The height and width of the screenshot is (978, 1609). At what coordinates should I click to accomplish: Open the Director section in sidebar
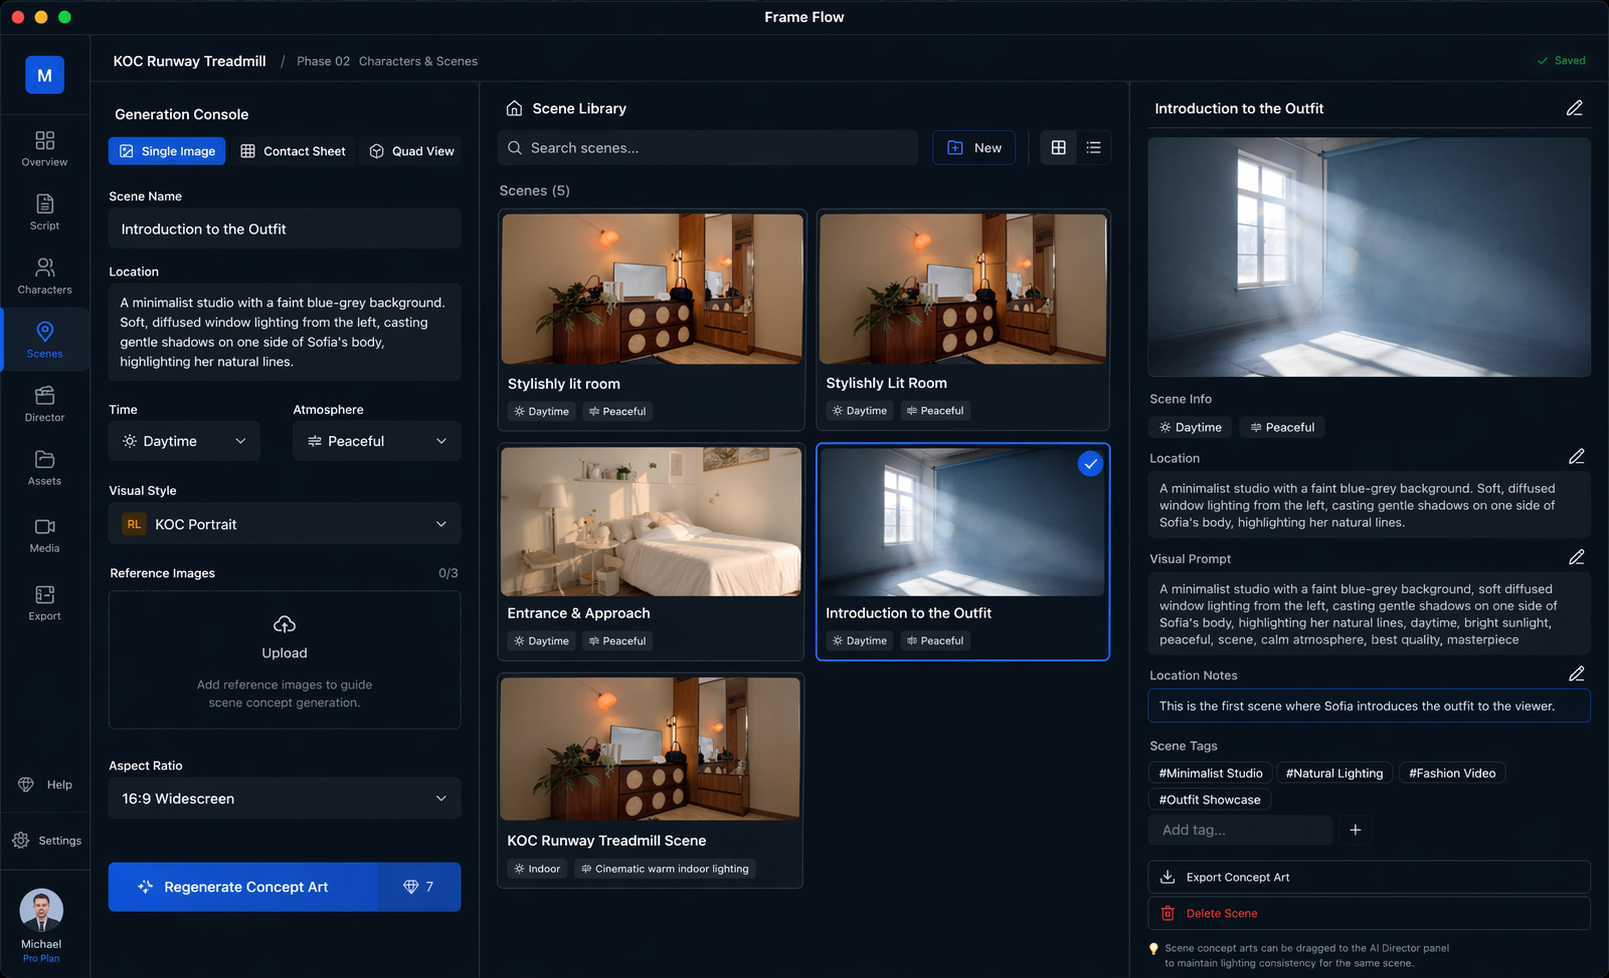[44, 404]
